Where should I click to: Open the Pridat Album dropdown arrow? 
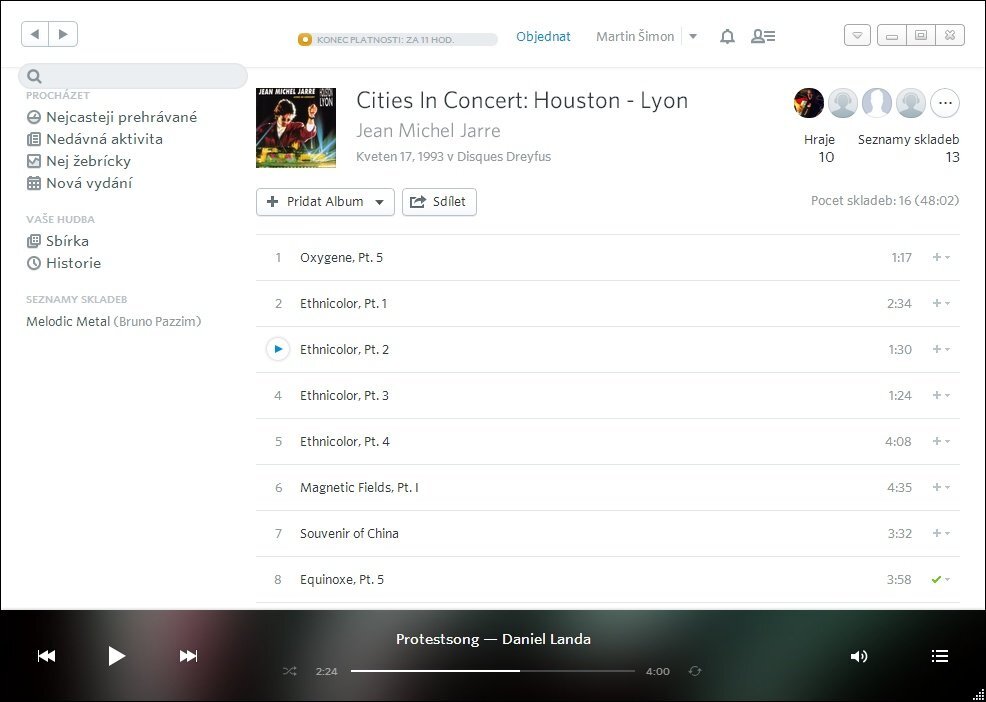(x=379, y=202)
